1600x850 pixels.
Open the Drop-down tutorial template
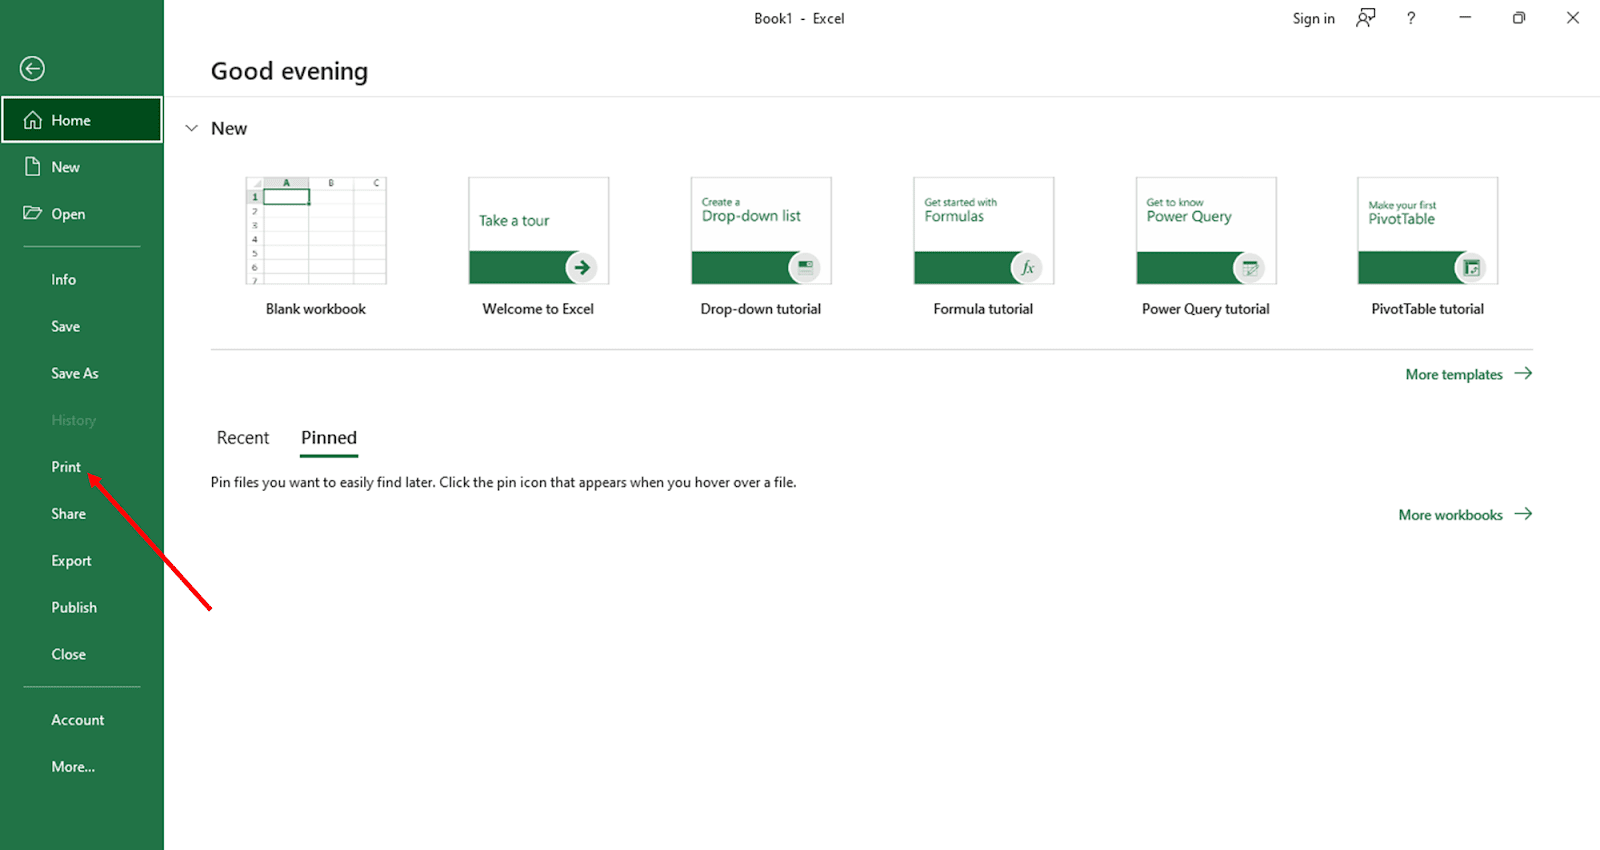pyautogui.click(x=761, y=247)
